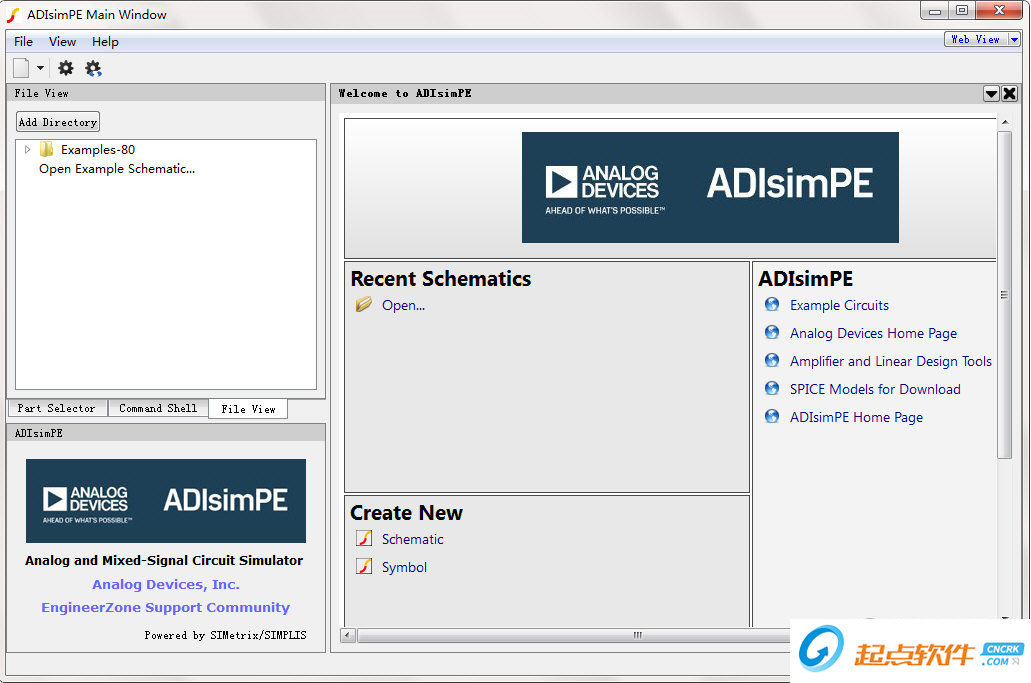Select the Examples-80 folder icon
The width and height of the screenshot is (1031, 683).
(x=47, y=149)
